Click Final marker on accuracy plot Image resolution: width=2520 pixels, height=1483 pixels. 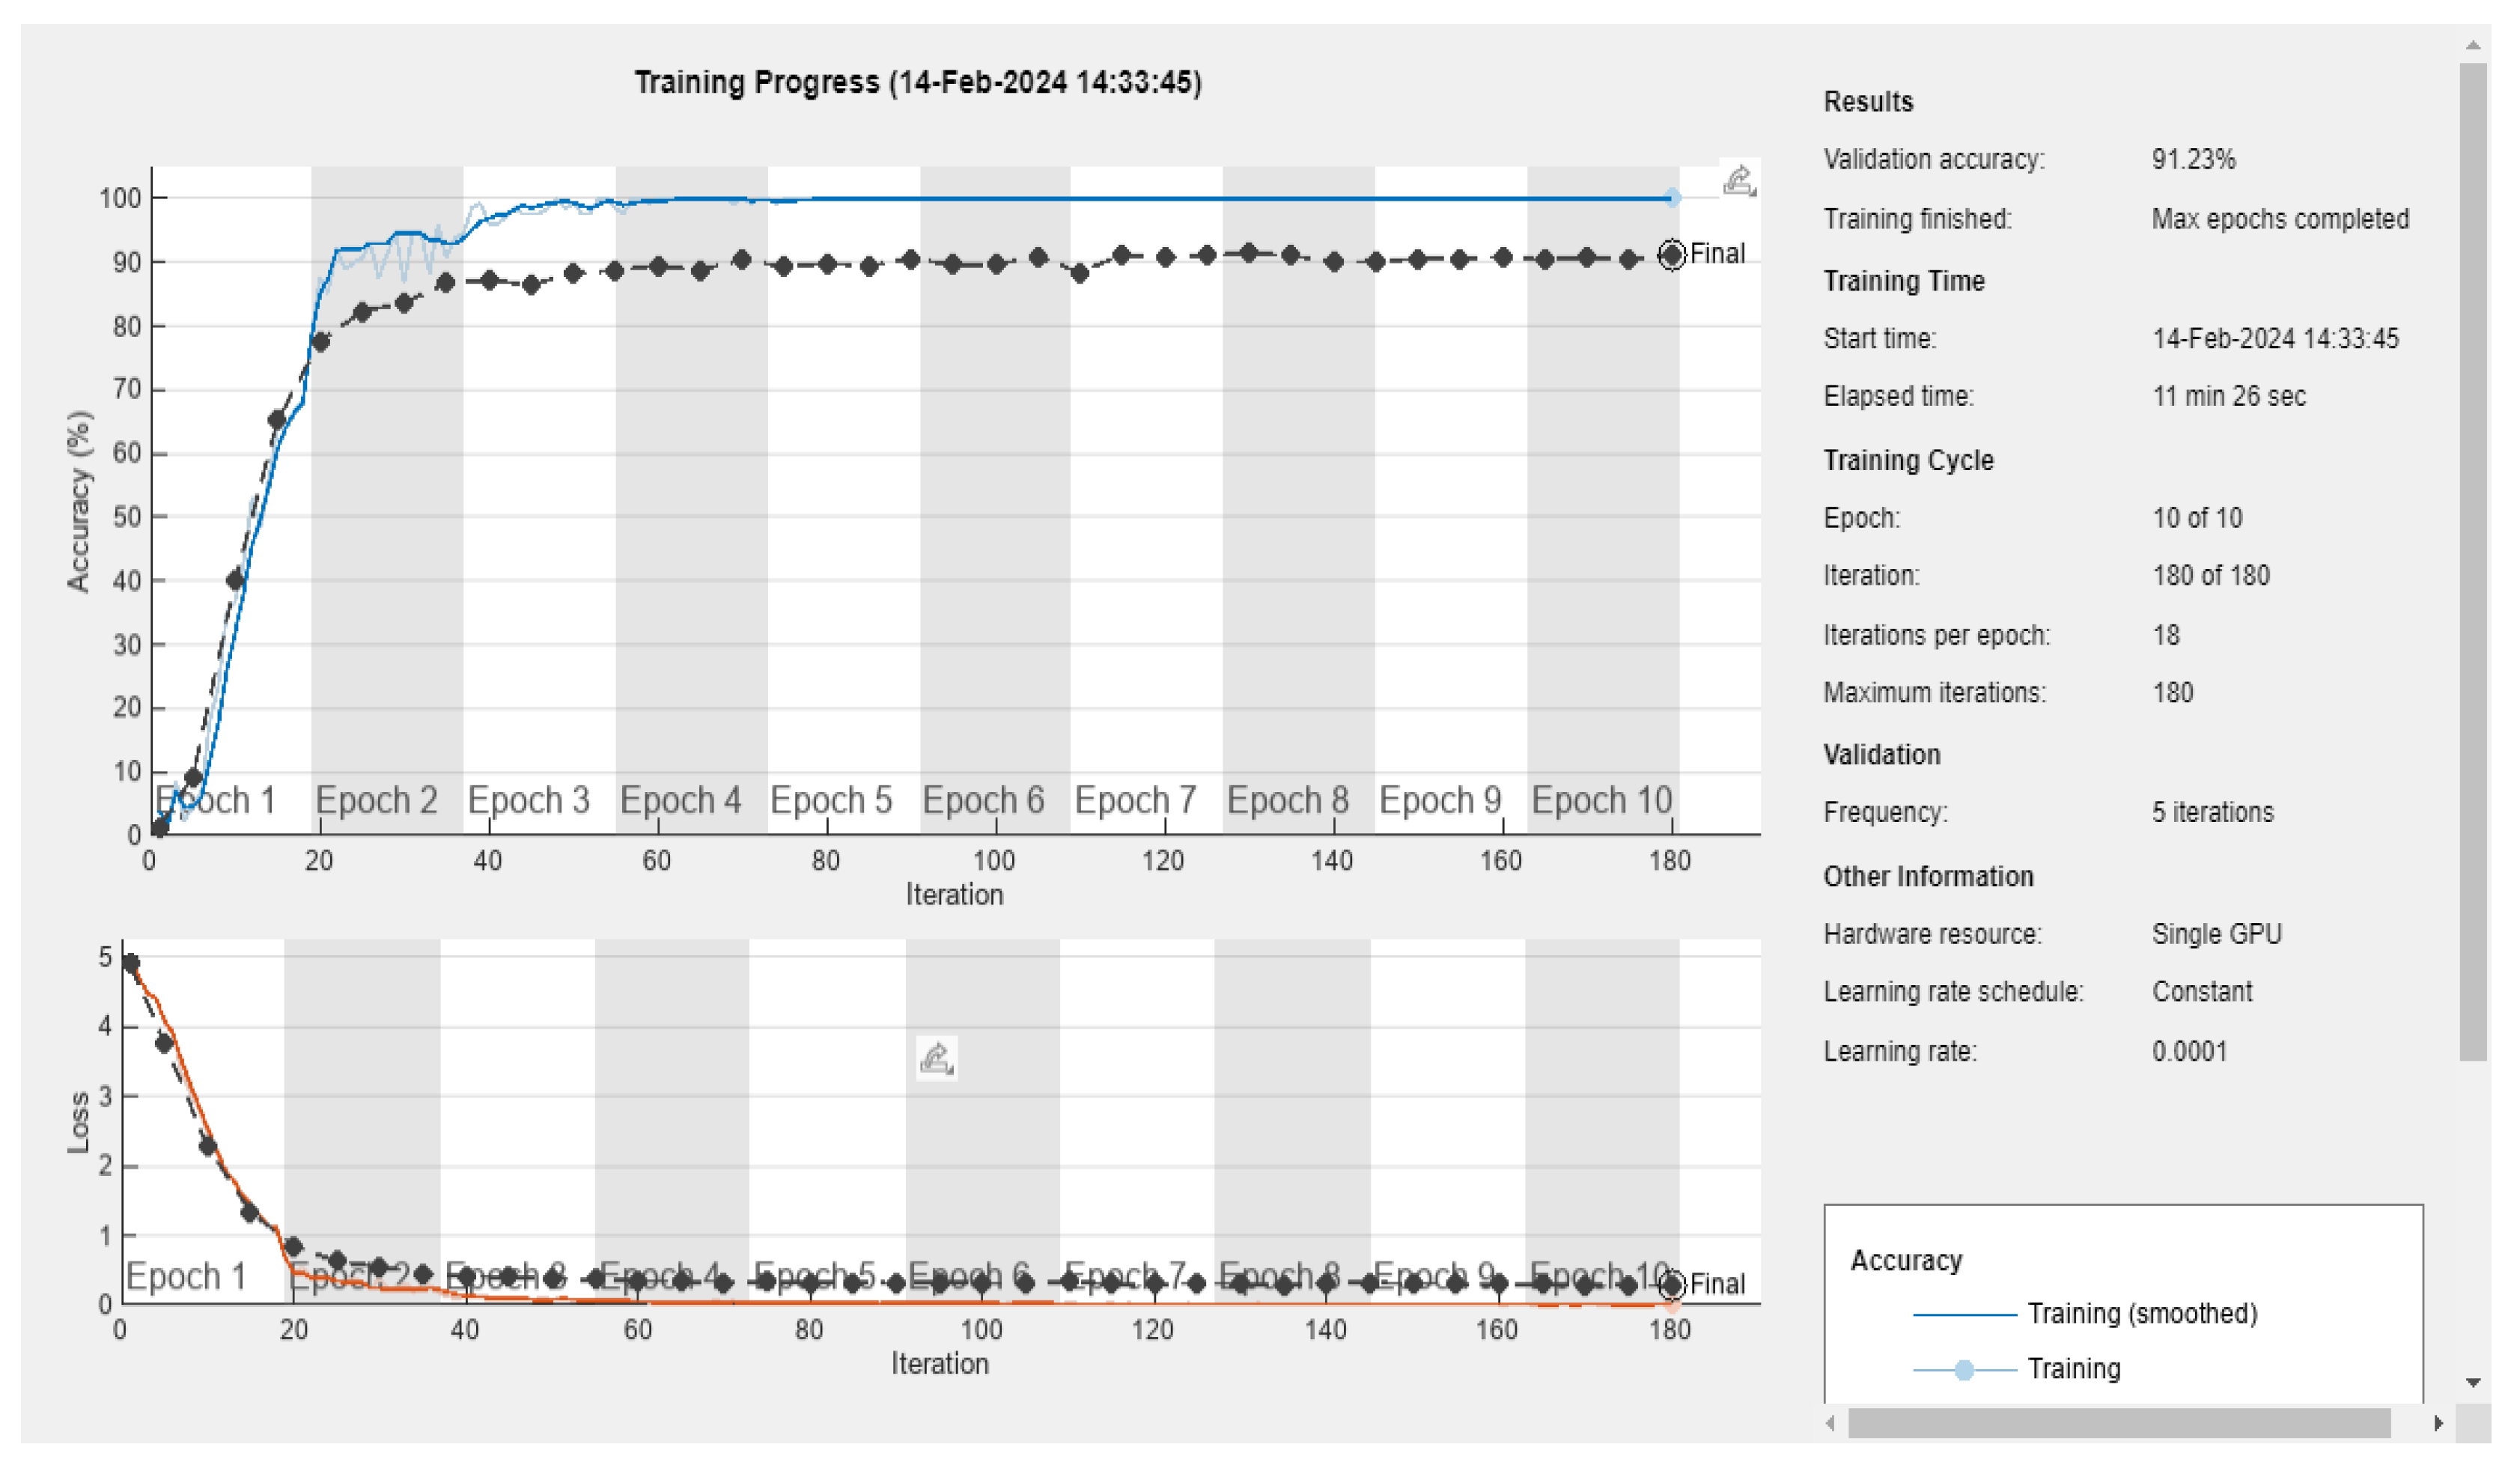click(x=1672, y=255)
